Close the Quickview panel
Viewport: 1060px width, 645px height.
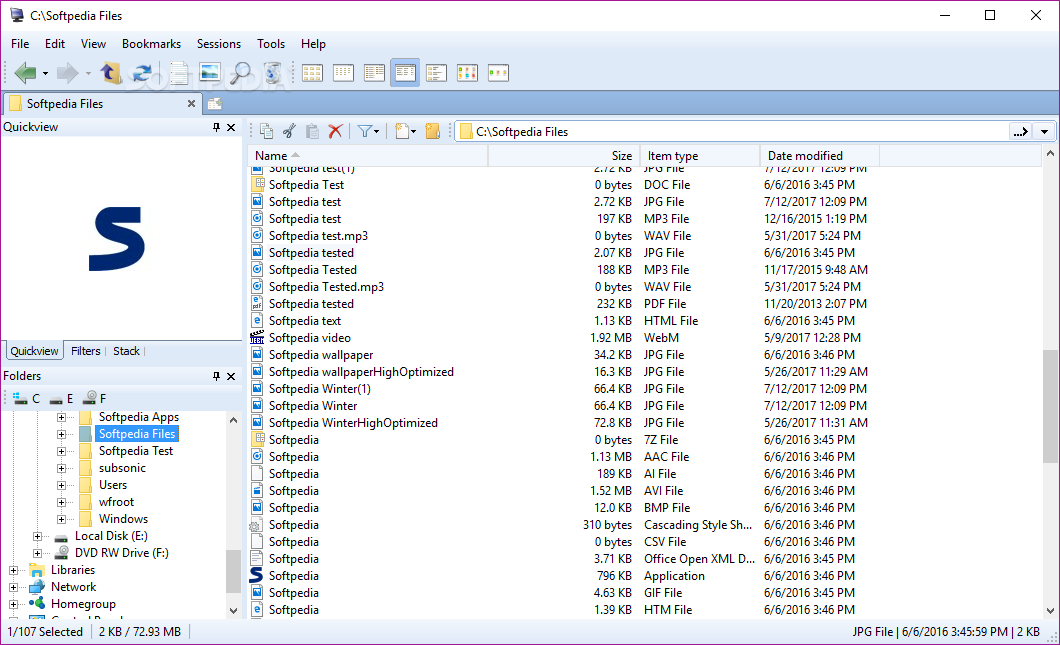(x=231, y=127)
